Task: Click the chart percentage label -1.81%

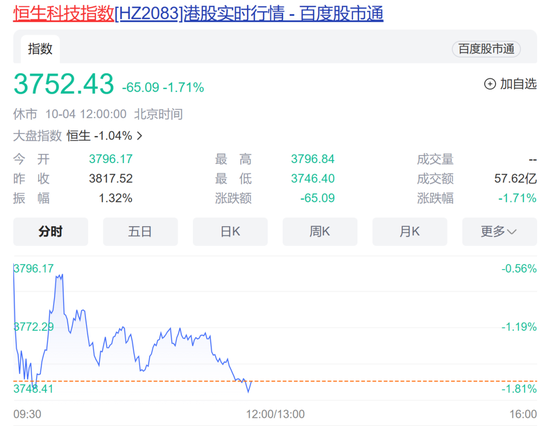Action: (x=519, y=389)
